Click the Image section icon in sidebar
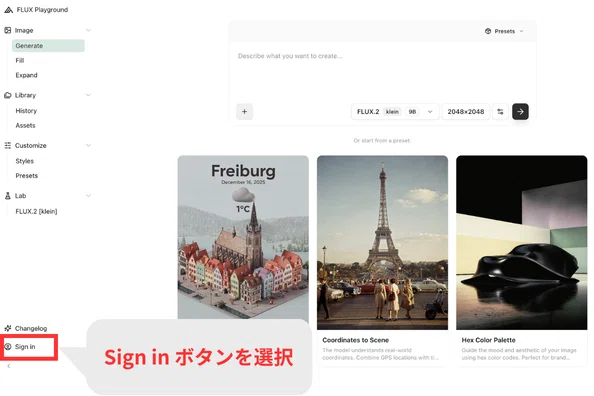Image resolution: width=594 pixels, height=396 pixels. pyautogui.click(x=8, y=30)
